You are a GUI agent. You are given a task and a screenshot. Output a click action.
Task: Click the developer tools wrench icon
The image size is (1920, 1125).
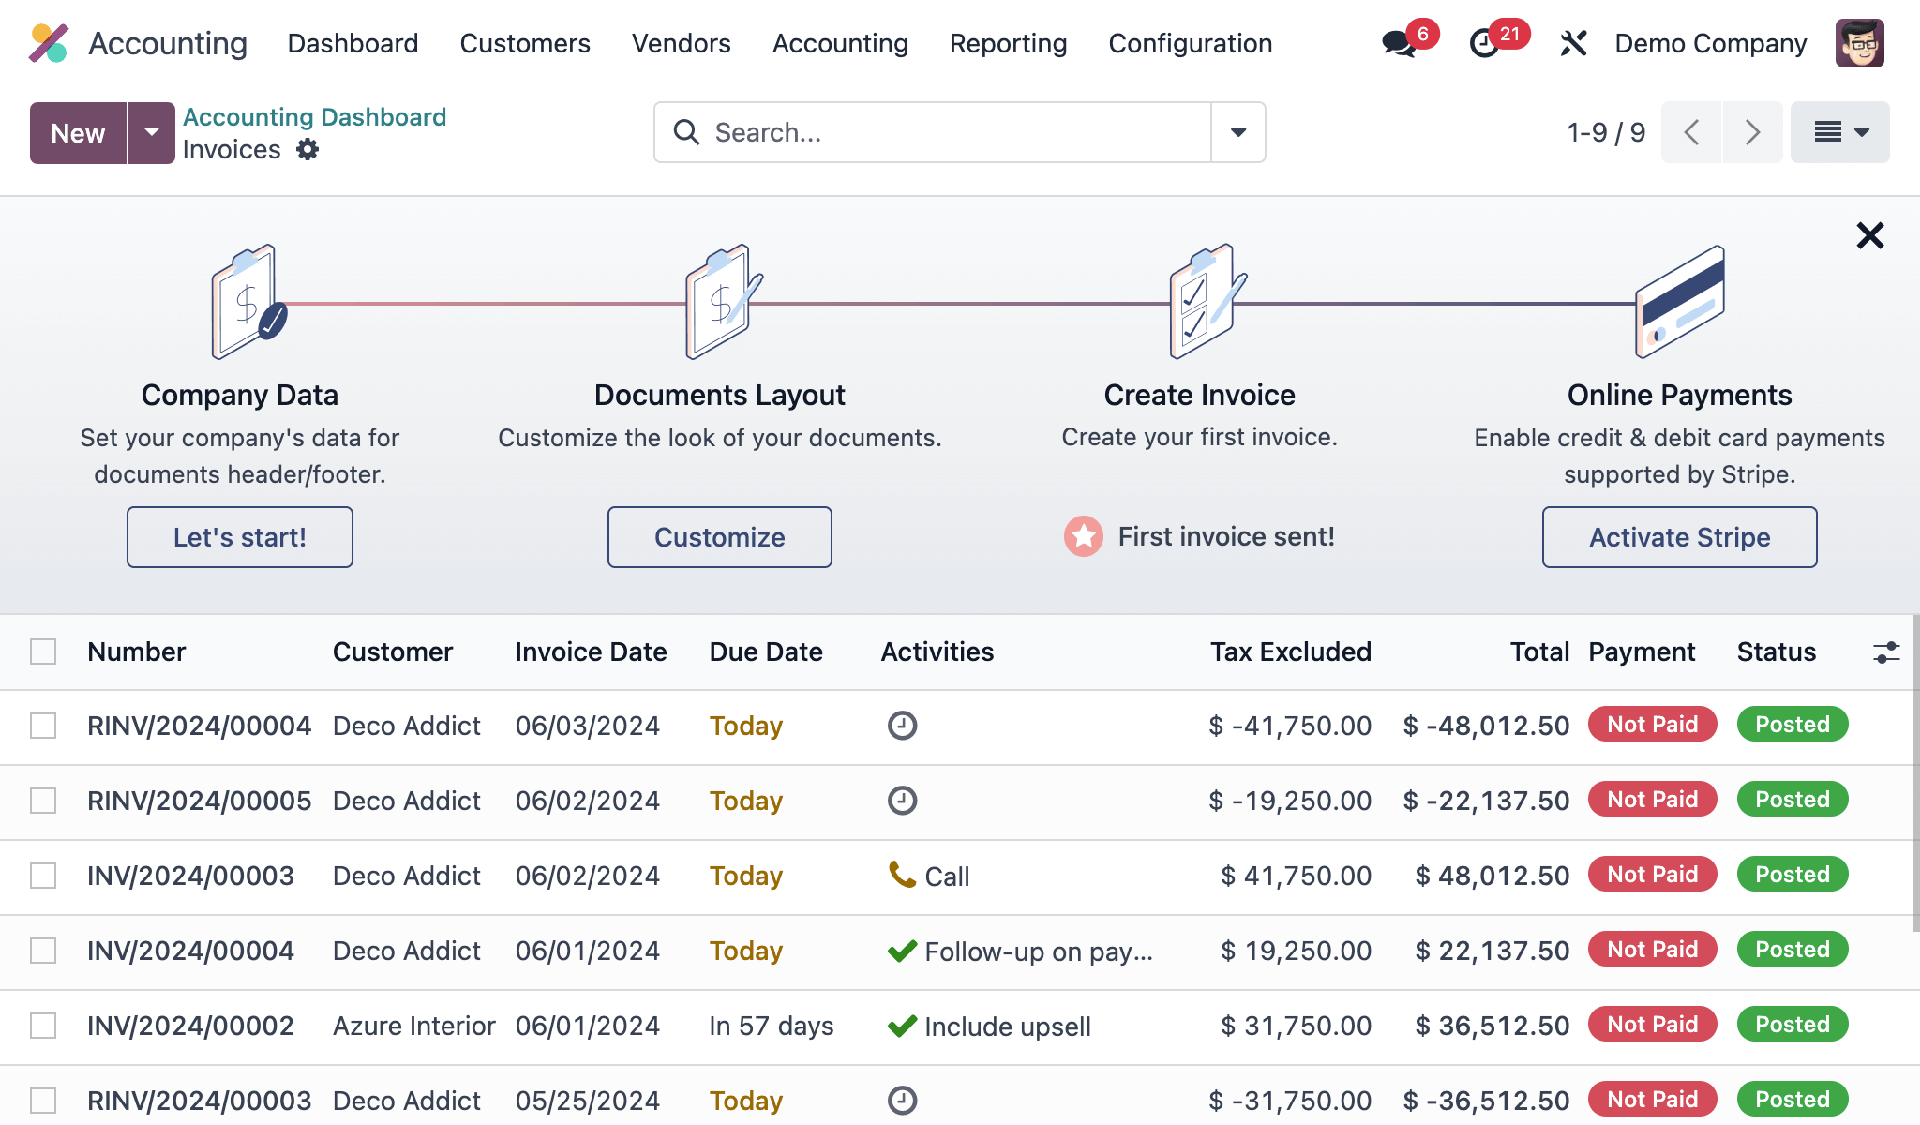1573,43
